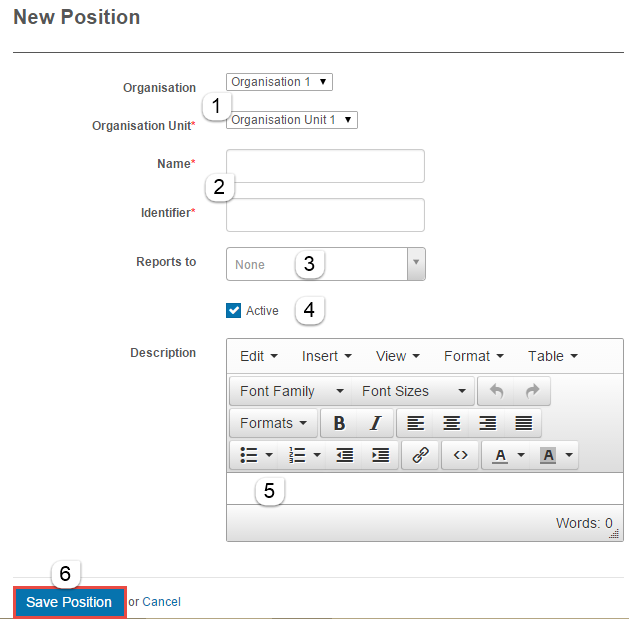Viewport: 629px width, 619px height.
Task: Click the Words: 0 counter
Action: [x=584, y=523]
